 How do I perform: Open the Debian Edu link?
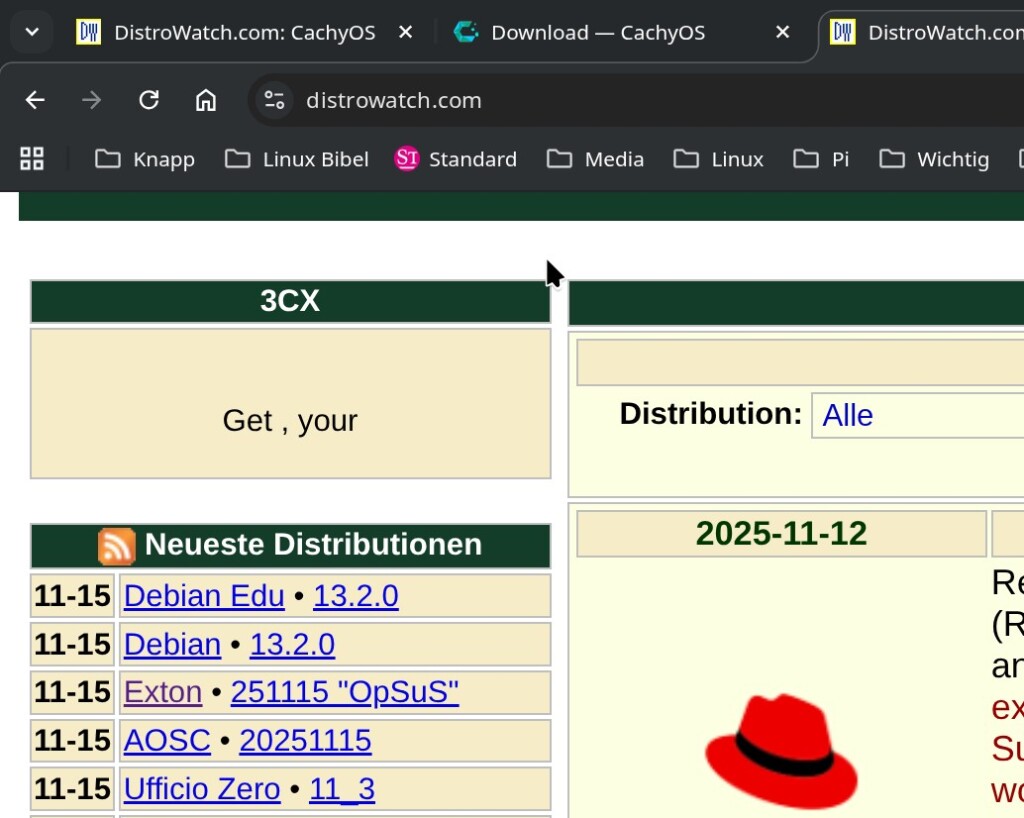(204, 596)
